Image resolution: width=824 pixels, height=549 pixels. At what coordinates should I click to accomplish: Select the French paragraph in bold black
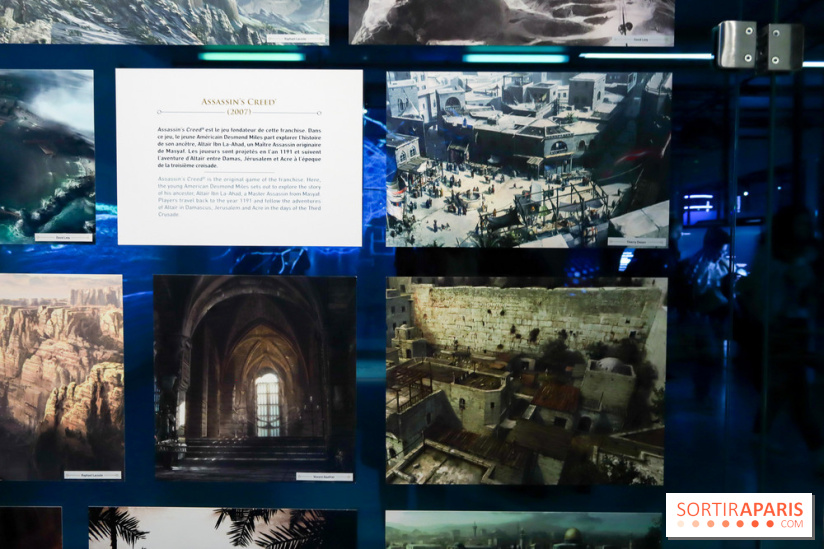pos(239,148)
